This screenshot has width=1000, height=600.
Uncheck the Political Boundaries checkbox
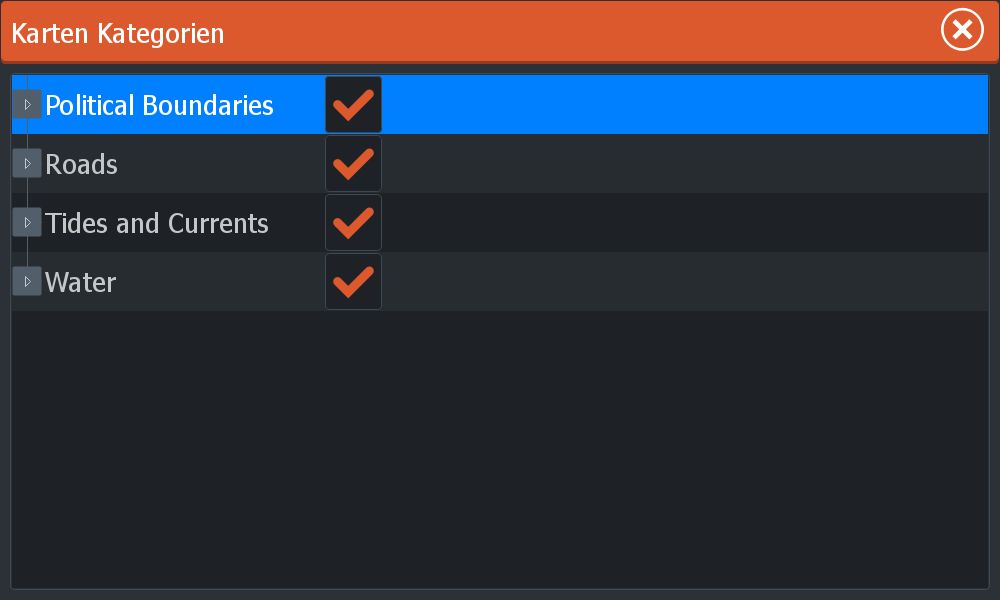tap(353, 105)
